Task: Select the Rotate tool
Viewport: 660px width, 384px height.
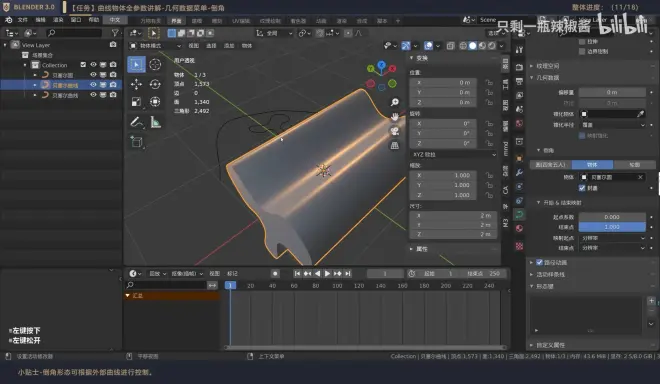Action: tap(155, 84)
